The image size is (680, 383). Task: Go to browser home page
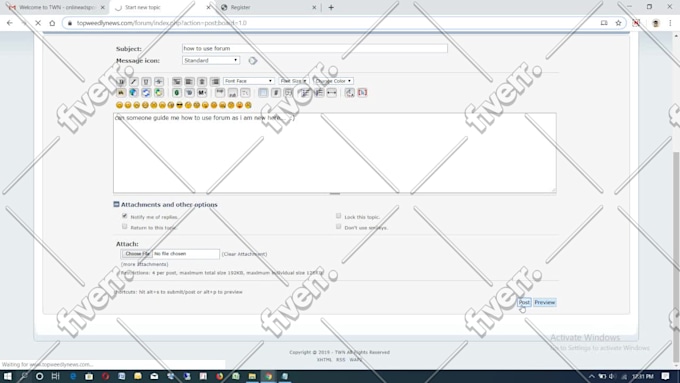(x=52, y=23)
